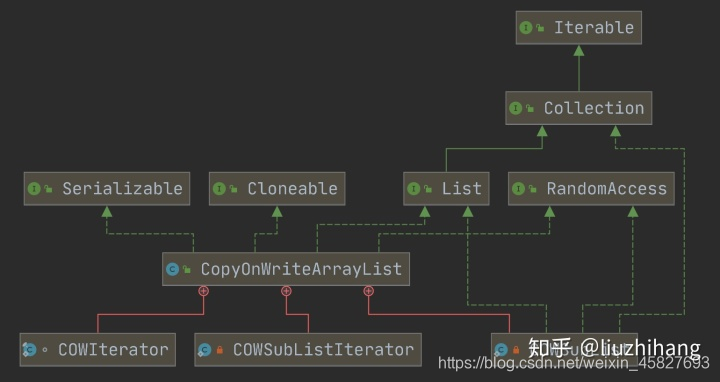Click the class icon in the CopyOnWriteArrayList node
This screenshot has width=720, height=382.
point(172,269)
